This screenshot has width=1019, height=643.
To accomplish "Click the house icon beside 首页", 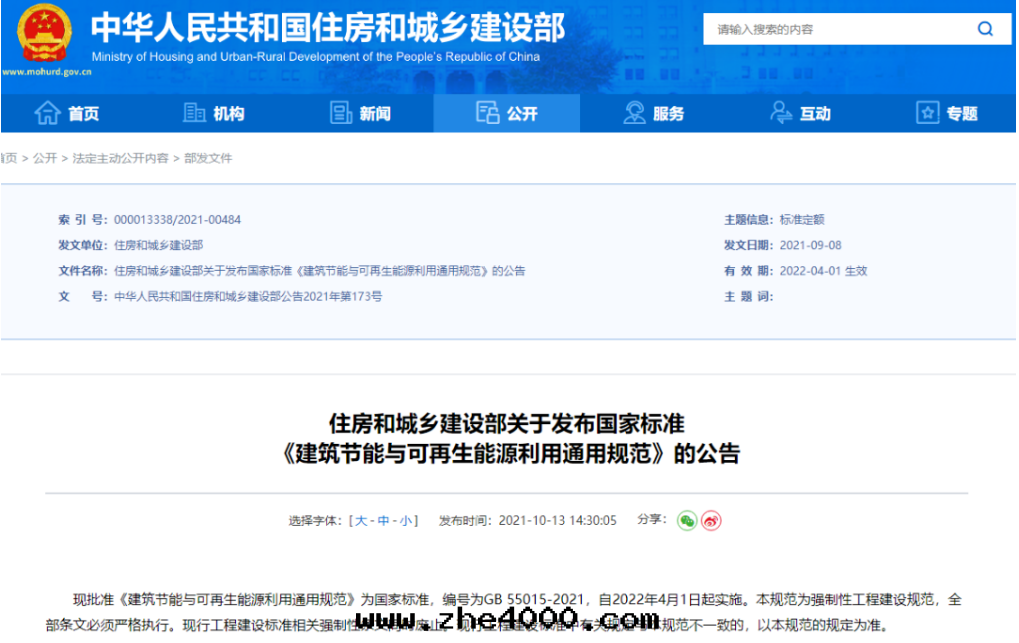I will coord(47,113).
